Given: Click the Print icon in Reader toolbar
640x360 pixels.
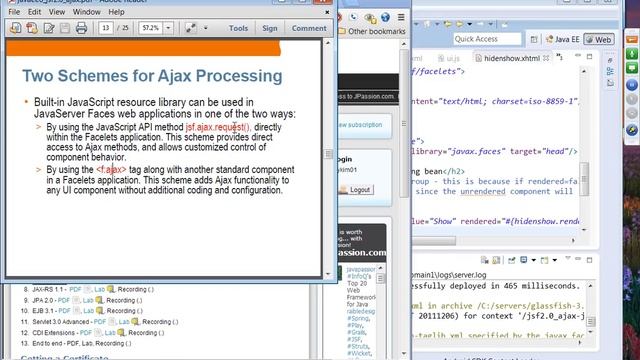Looking at the screenshot, I should tap(81, 28).
